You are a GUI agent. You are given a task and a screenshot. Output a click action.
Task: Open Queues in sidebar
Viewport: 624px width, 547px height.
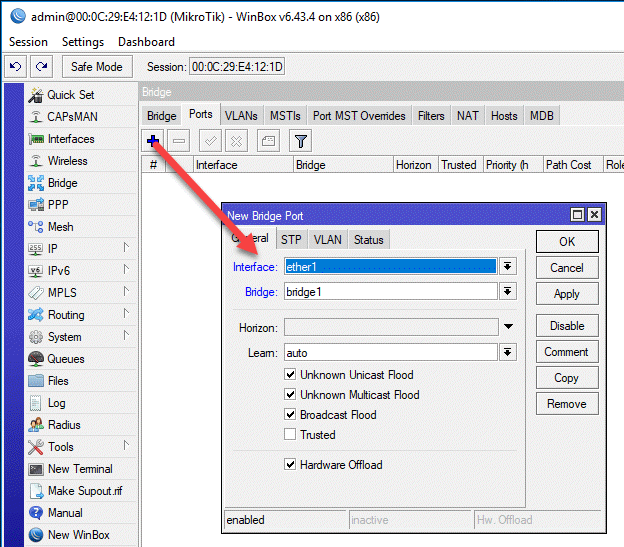tap(82, 359)
